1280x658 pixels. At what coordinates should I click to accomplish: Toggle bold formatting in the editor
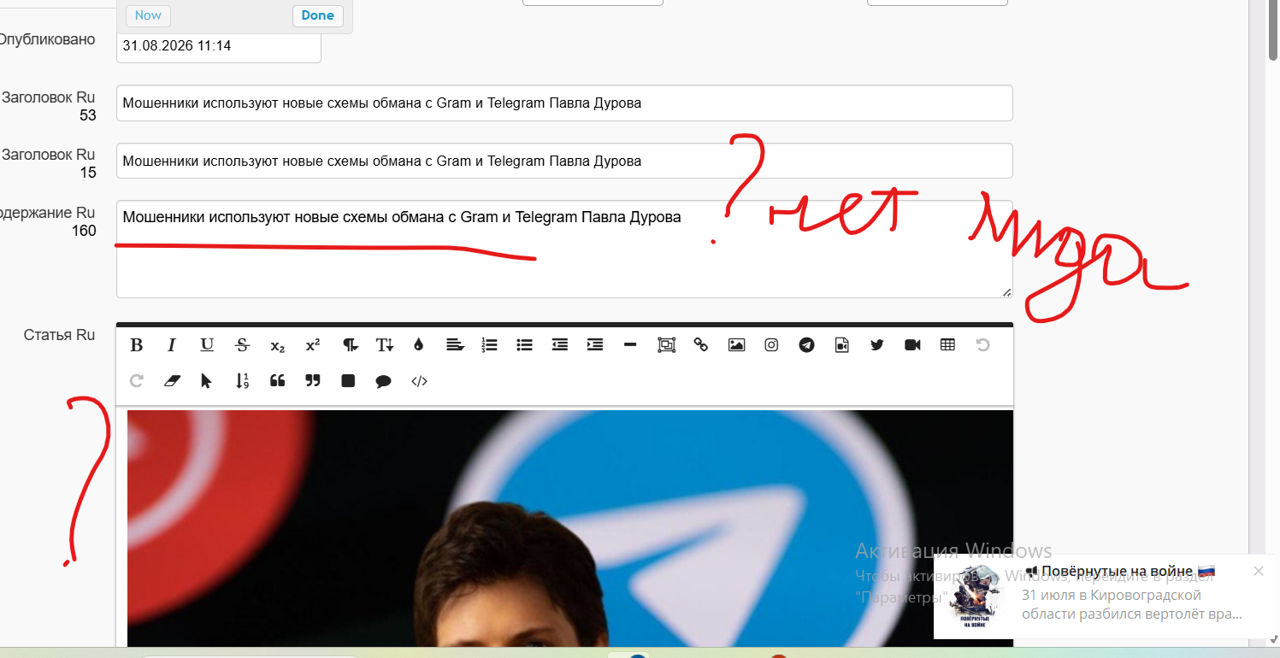click(x=136, y=345)
